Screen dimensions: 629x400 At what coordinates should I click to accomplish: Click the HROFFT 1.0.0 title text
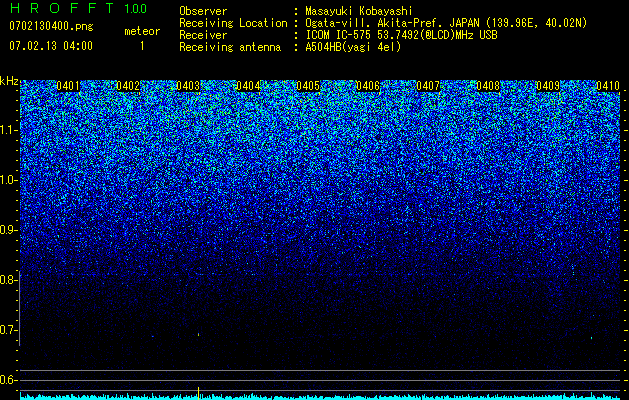tap(78, 8)
